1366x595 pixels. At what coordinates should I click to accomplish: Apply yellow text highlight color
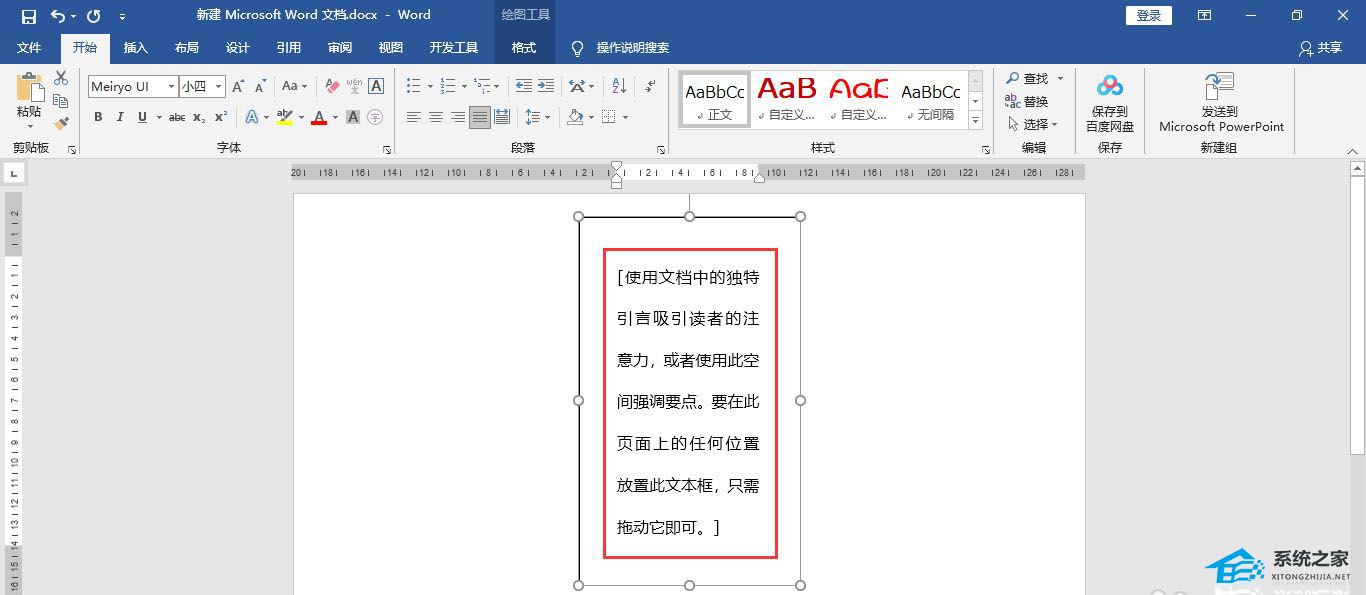[x=283, y=117]
